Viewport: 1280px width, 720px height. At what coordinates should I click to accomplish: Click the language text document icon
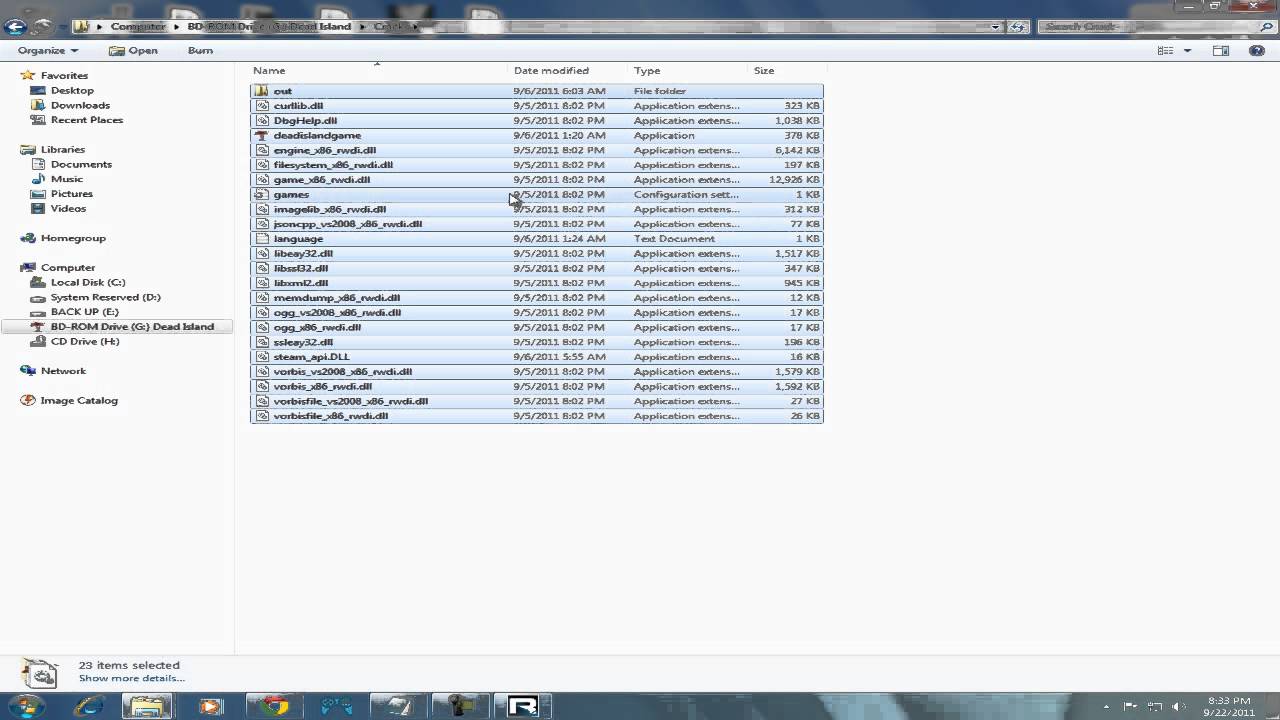pyautogui.click(x=262, y=239)
